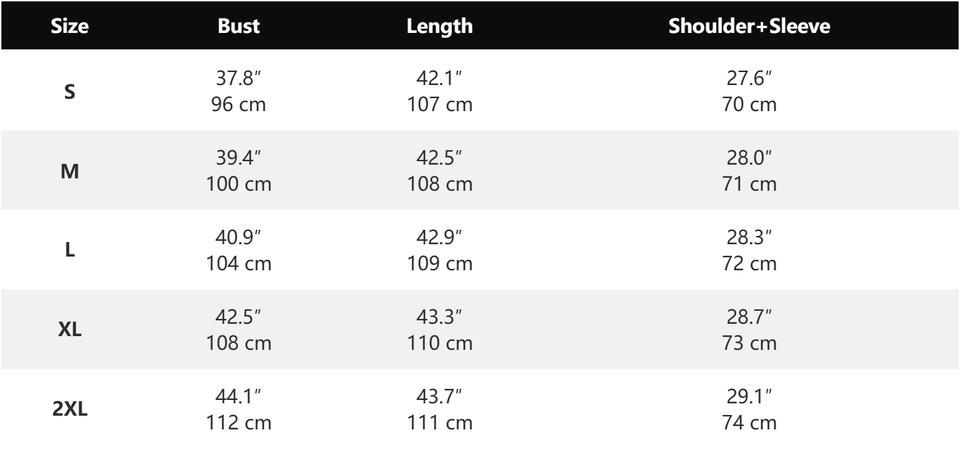Click the Size column header
This screenshot has height=450, width=960.
69,26
